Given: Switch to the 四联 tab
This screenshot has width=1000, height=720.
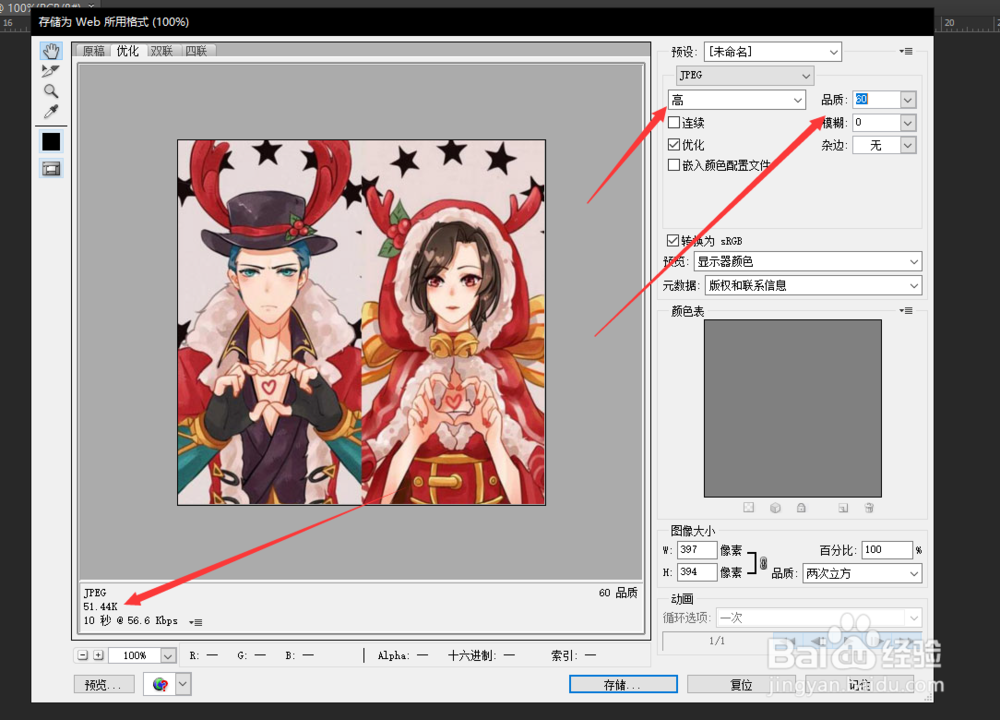Looking at the screenshot, I should 196,50.
